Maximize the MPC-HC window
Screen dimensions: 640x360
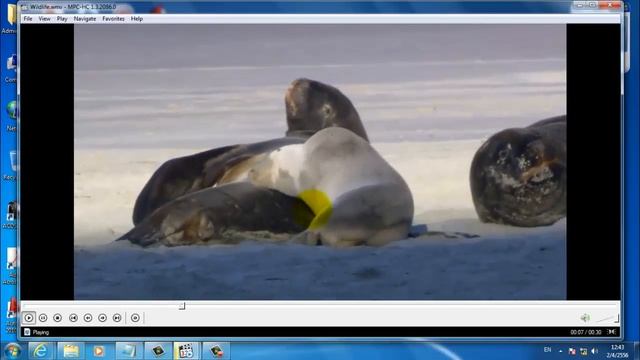pyautogui.click(x=593, y=5)
